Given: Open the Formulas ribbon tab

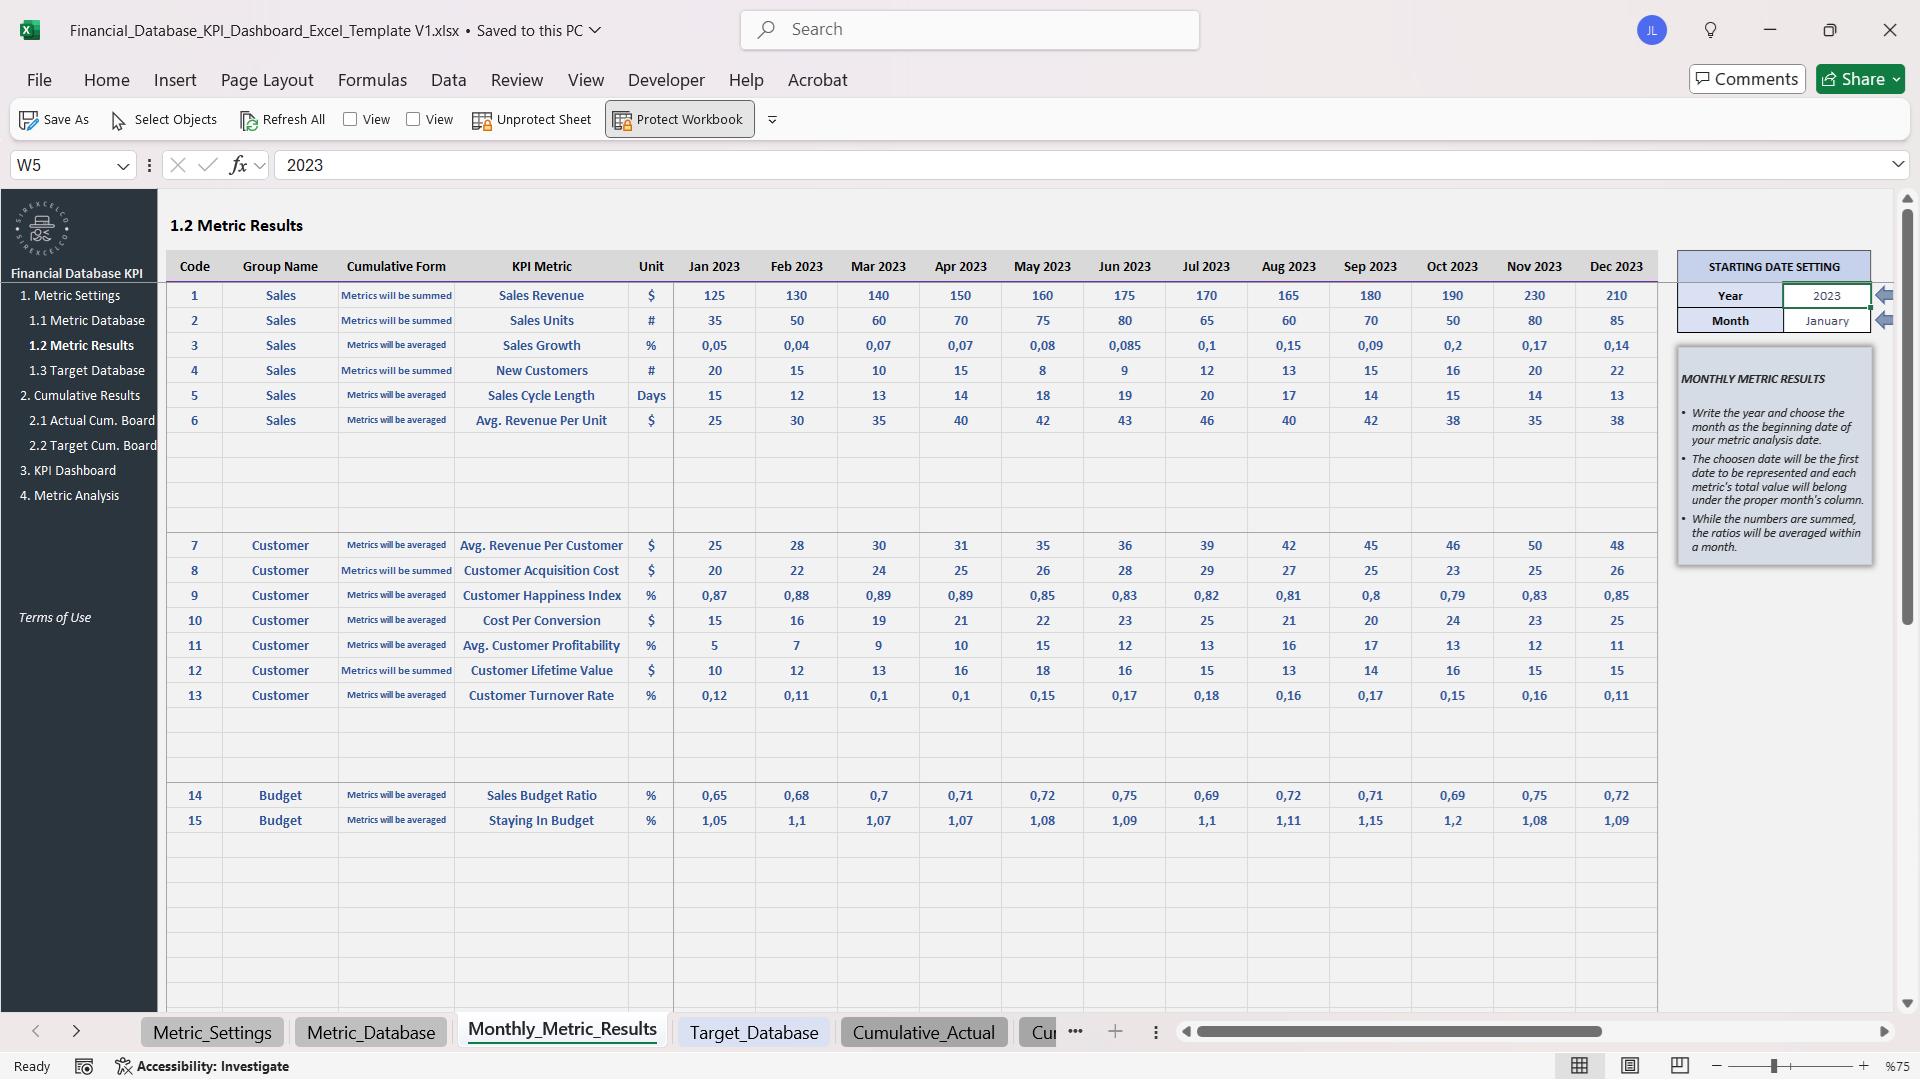Looking at the screenshot, I should tap(372, 80).
